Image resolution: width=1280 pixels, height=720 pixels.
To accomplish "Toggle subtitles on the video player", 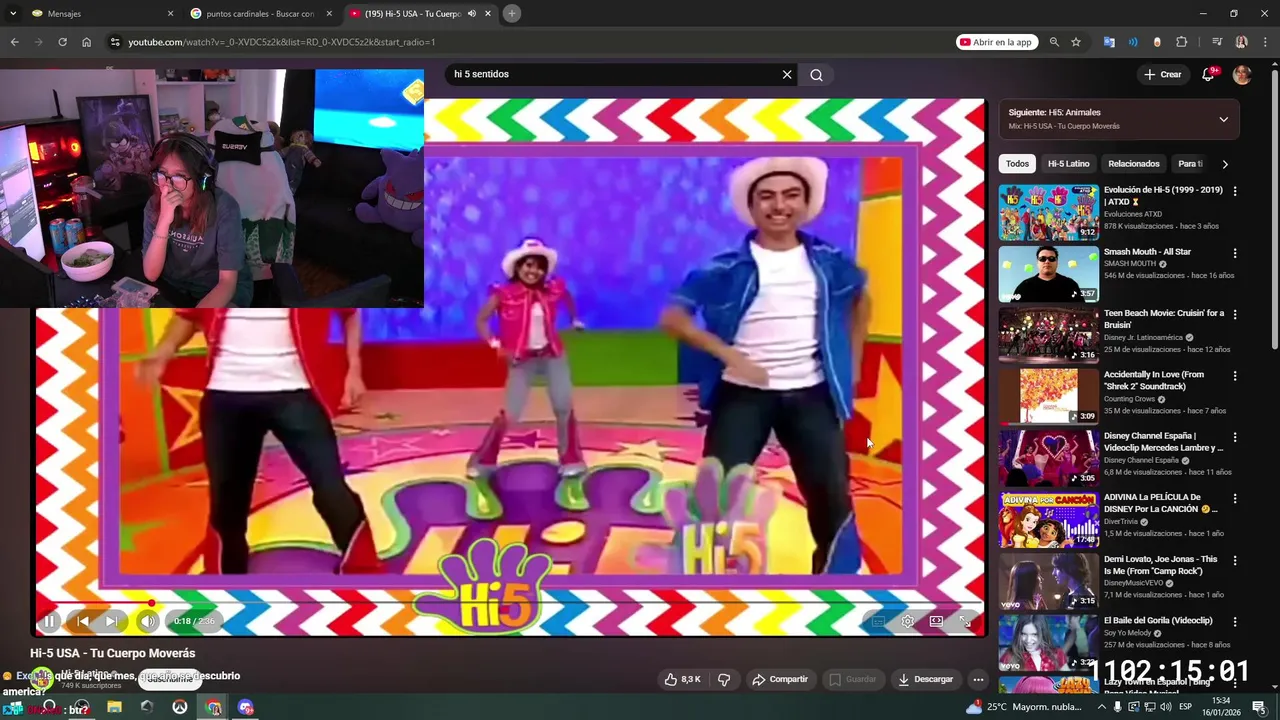I will [878, 621].
